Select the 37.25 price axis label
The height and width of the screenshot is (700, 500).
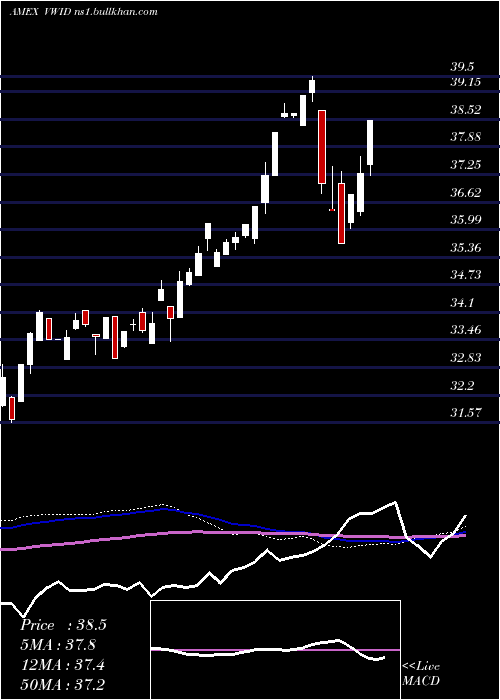(x=465, y=165)
